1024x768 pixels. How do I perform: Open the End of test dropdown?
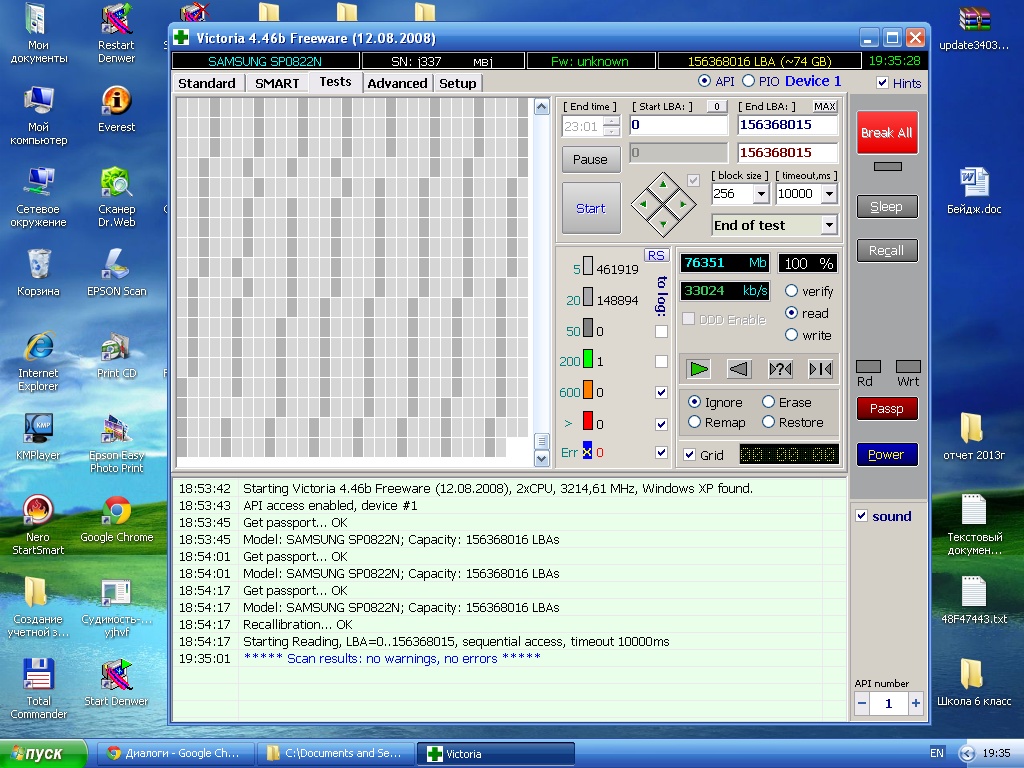829,225
